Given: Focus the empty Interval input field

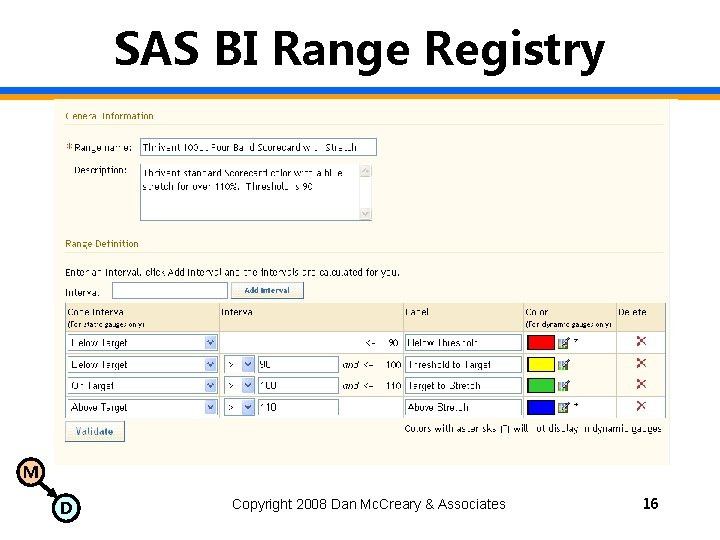Looking at the screenshot, I should [x=170, y=291].
